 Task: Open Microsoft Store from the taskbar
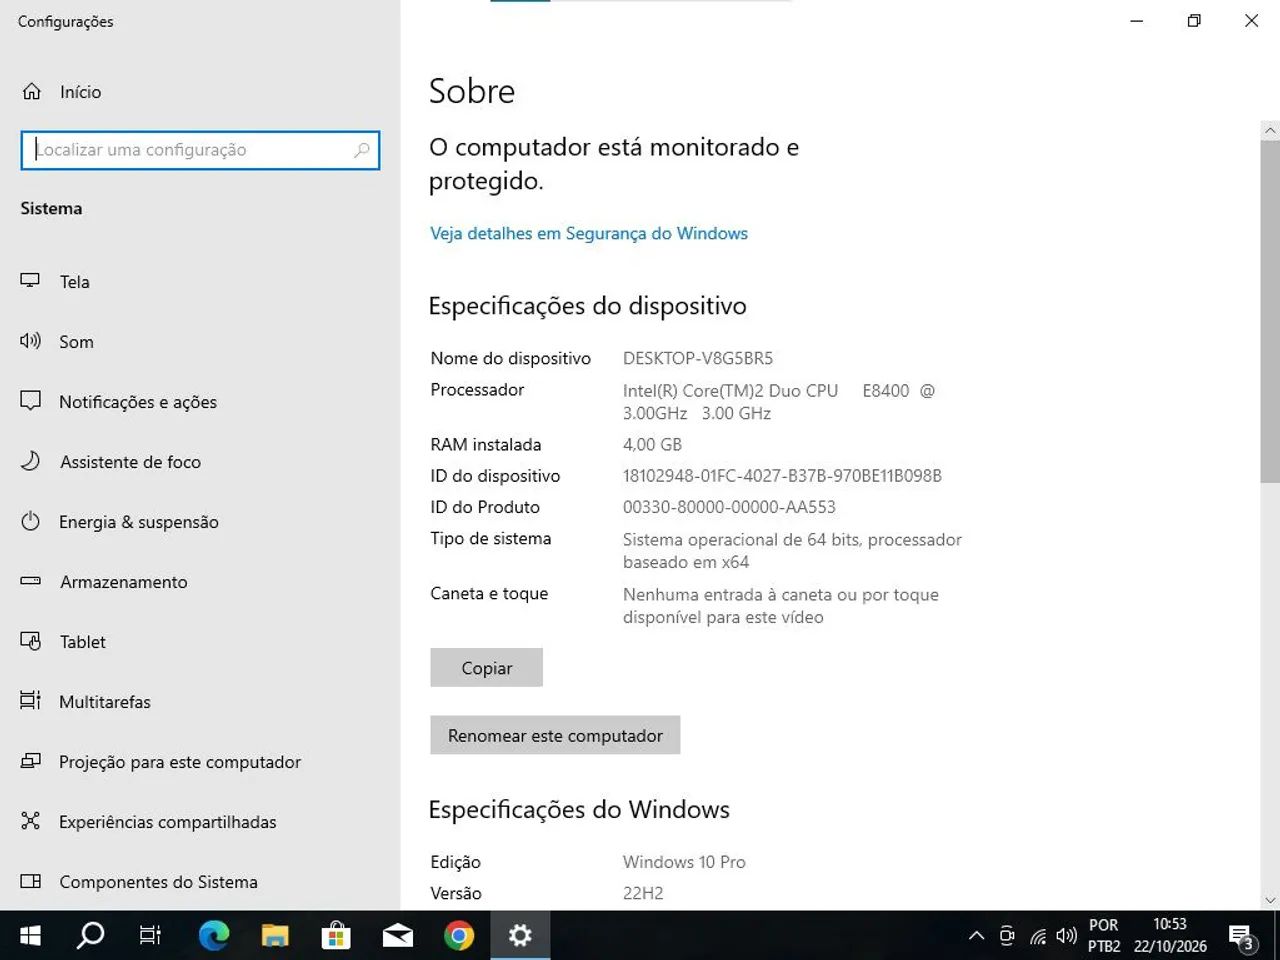coord(336,935)
